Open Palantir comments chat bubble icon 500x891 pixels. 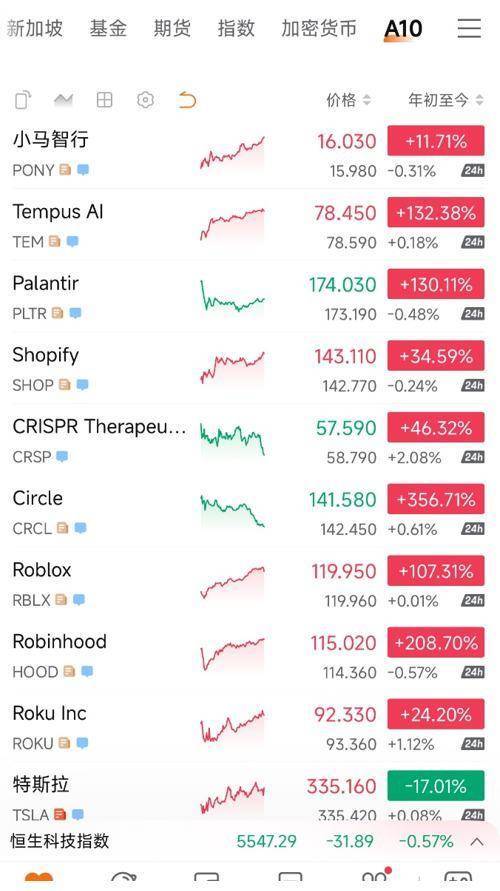[76, 313]
